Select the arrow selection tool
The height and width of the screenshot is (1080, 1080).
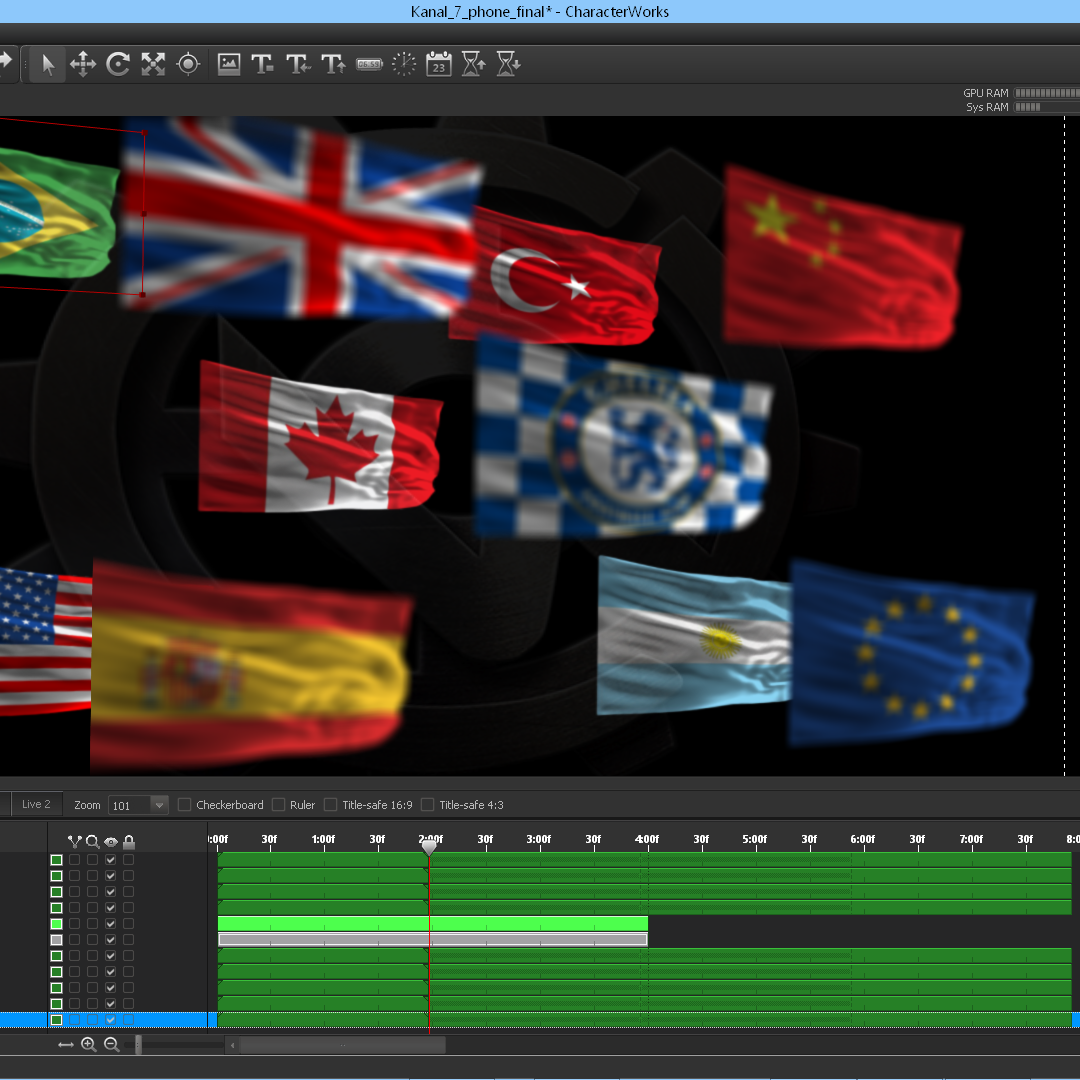(47, 65)
